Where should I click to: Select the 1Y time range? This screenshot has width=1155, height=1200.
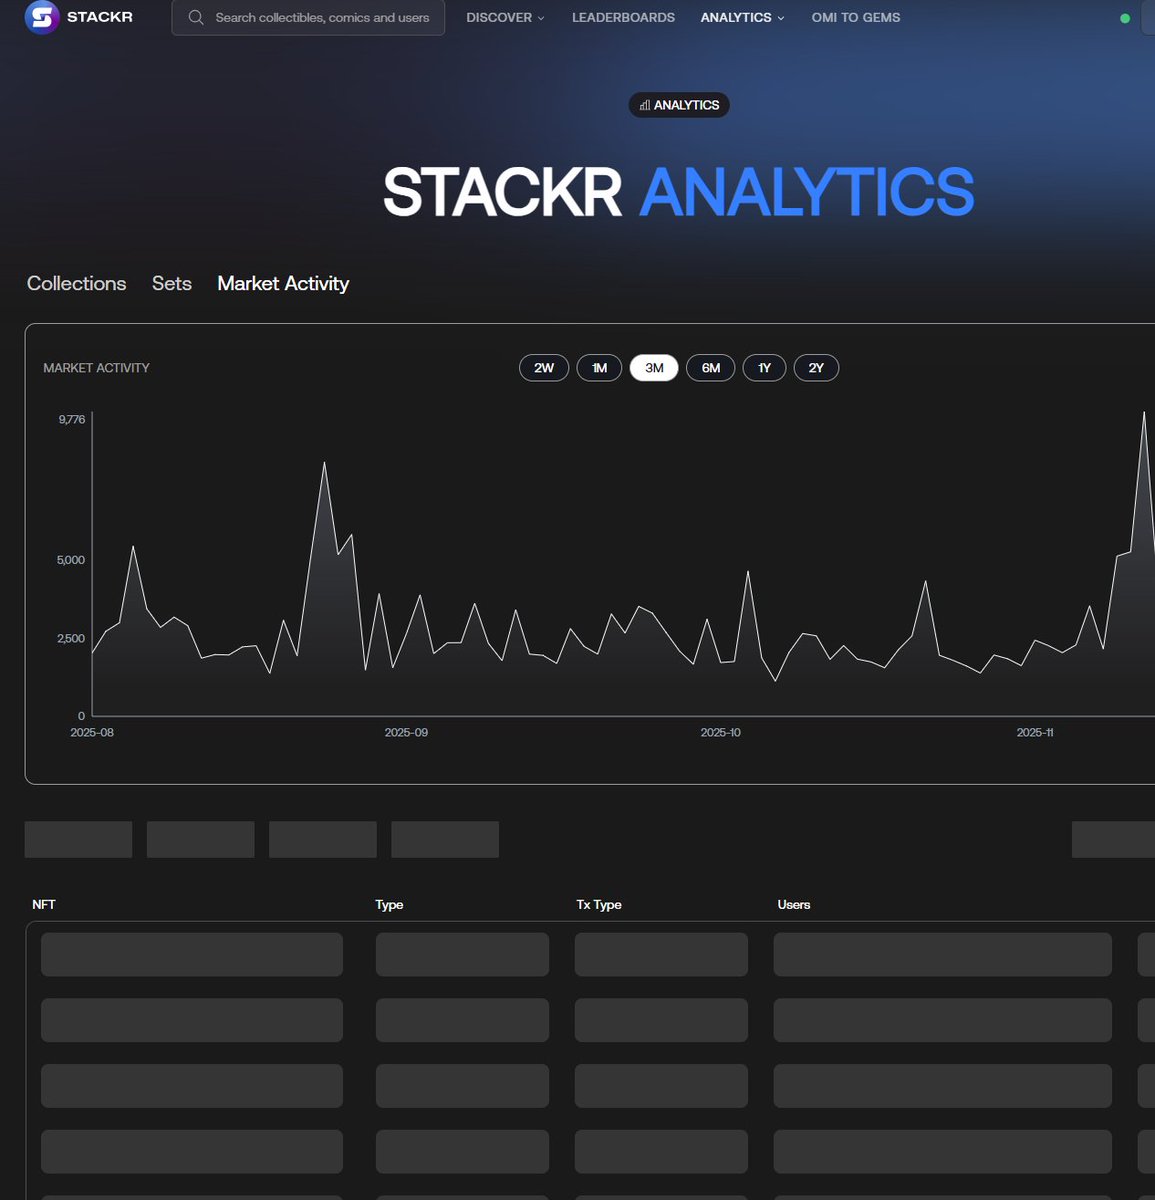(764, 368)
